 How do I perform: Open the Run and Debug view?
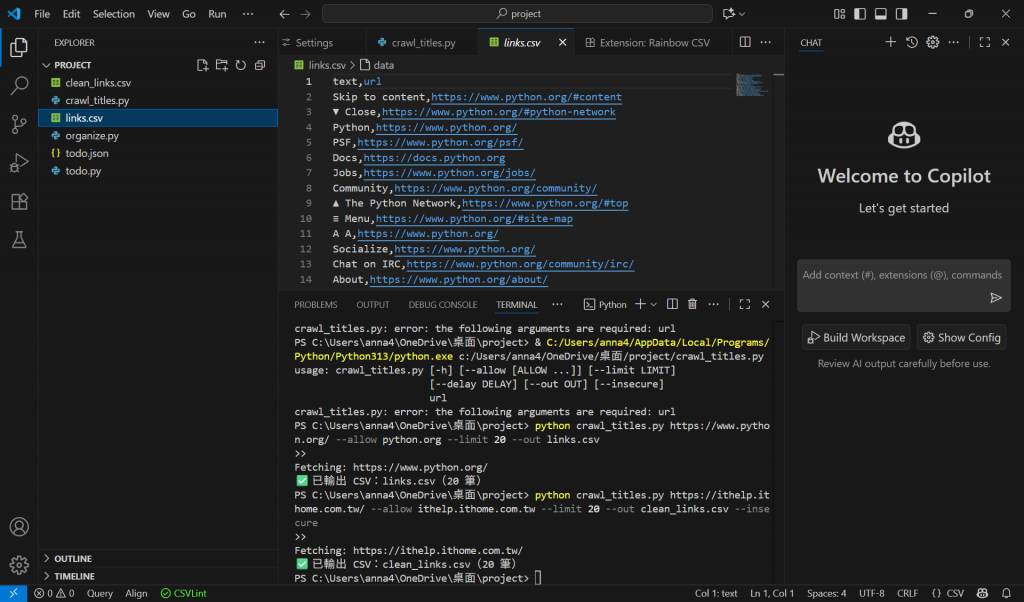point(19,163)
